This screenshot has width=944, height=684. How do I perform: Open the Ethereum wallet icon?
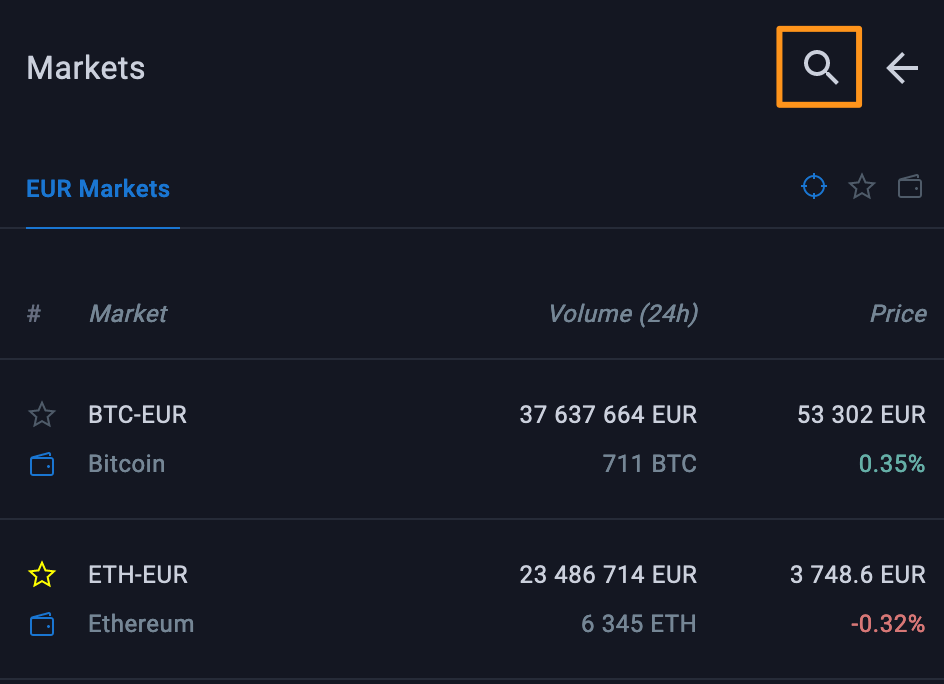click(42, 624)
